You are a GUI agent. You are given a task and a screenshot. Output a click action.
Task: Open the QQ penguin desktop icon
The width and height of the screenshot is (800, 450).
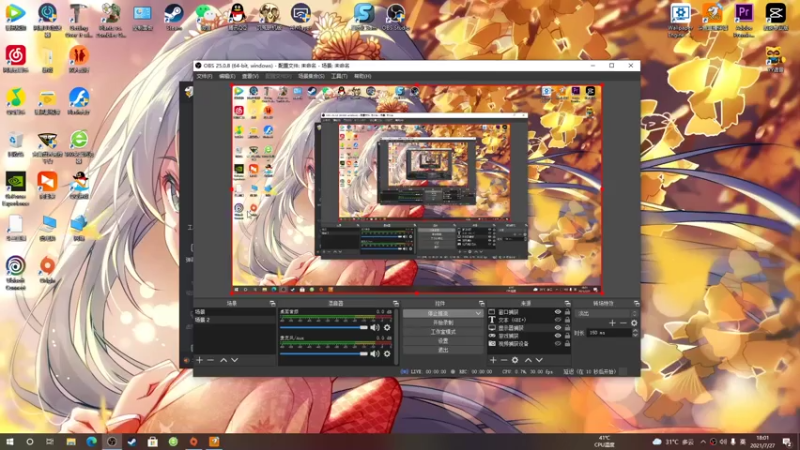pyautogui.click(x=237, y=18)
